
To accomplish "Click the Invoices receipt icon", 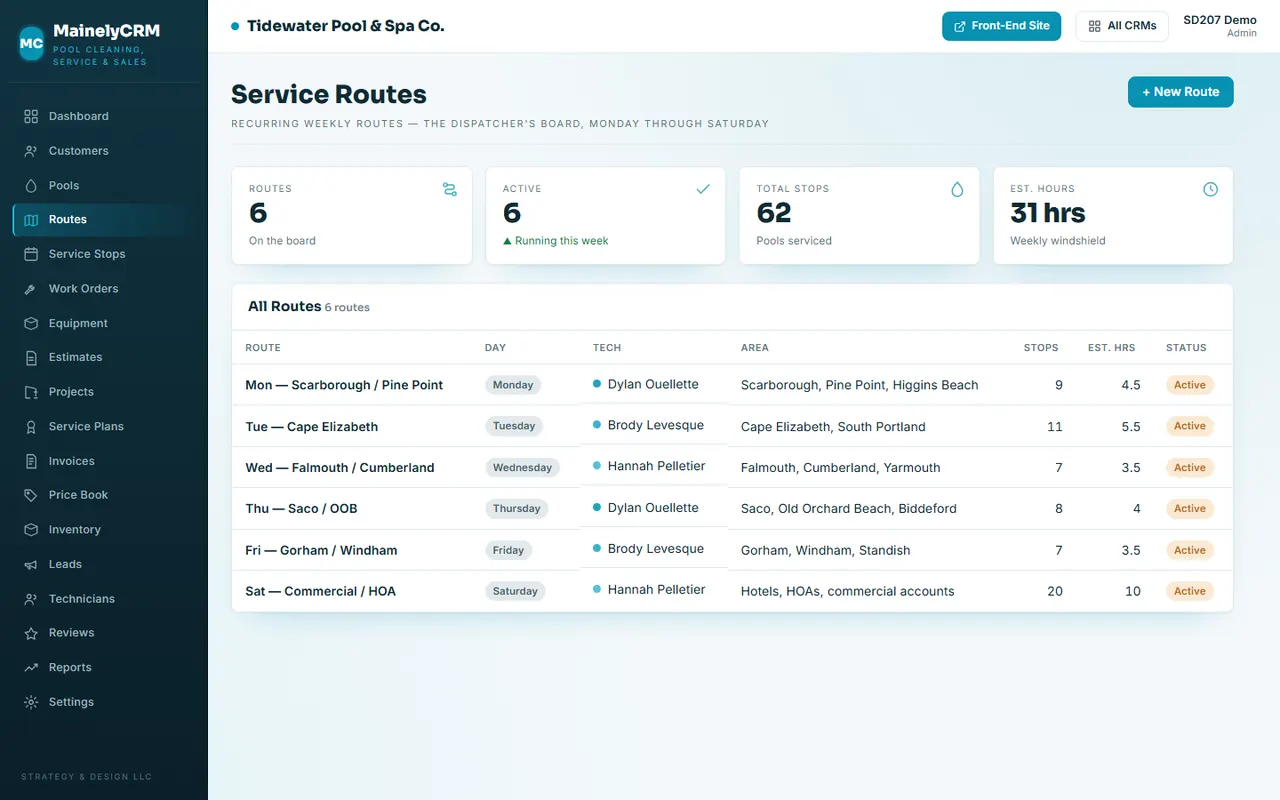I will pos(31,461).
